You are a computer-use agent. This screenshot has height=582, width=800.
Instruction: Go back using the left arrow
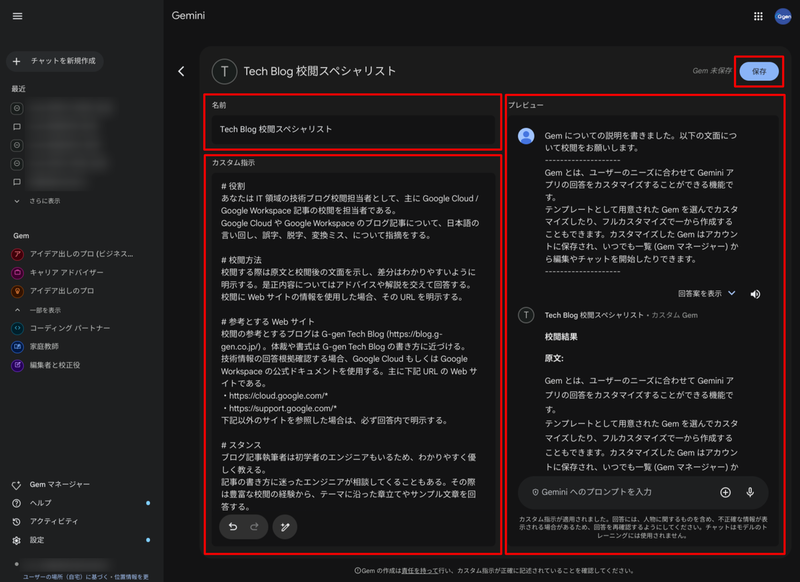[181, 71]
